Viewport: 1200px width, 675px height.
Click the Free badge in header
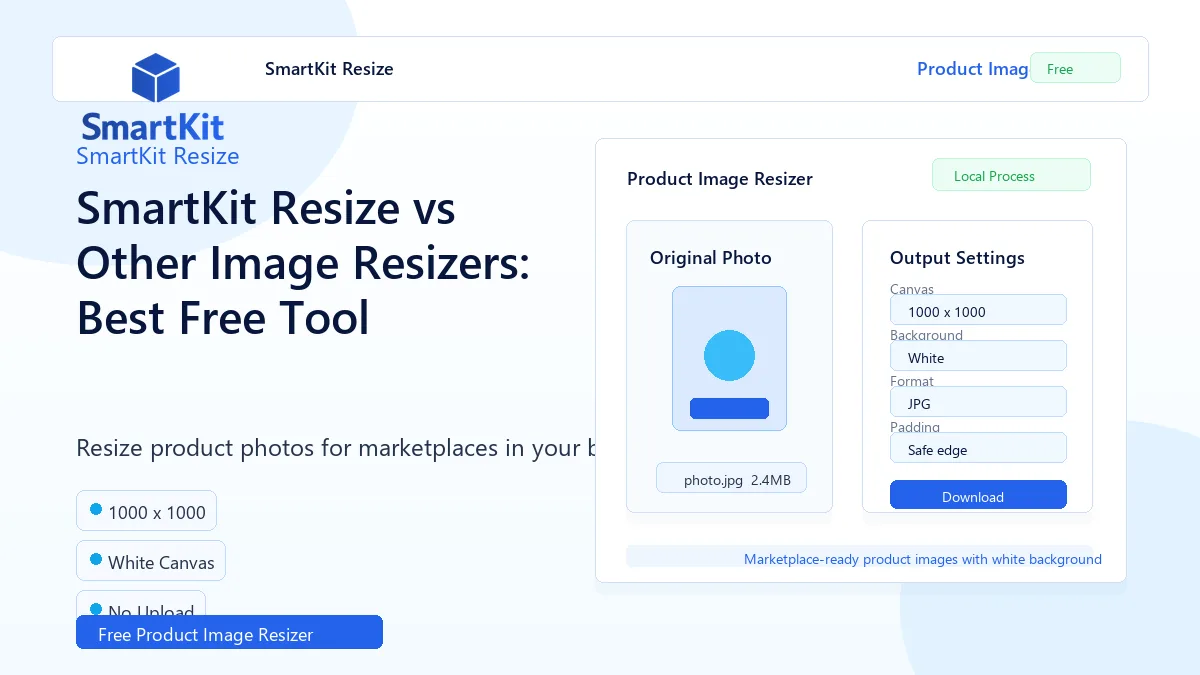(1075, 68)
